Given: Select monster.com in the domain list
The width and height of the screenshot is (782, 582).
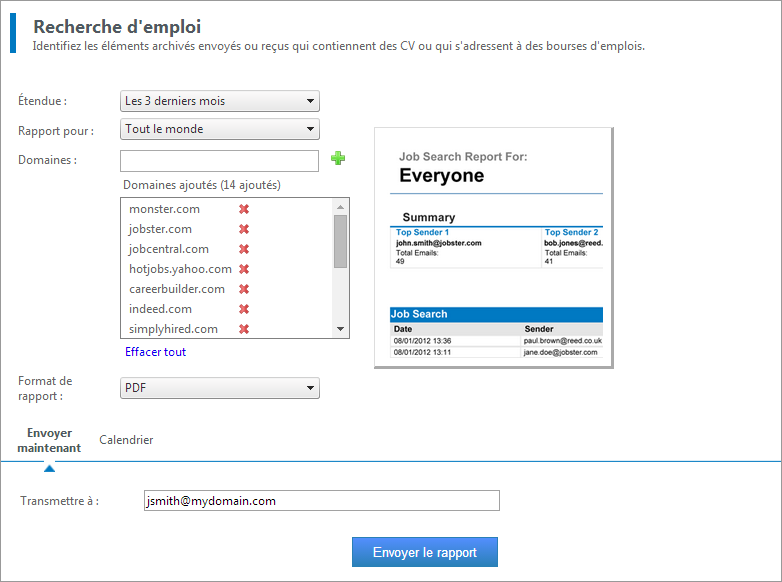Looking at the screenshot, I should [165, 209].
